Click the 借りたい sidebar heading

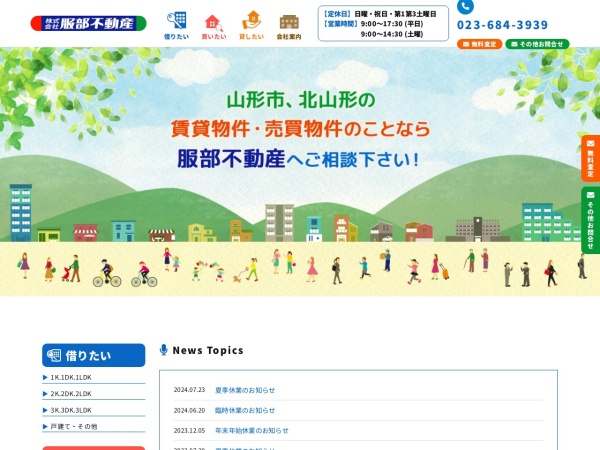(x=94, y=355)
